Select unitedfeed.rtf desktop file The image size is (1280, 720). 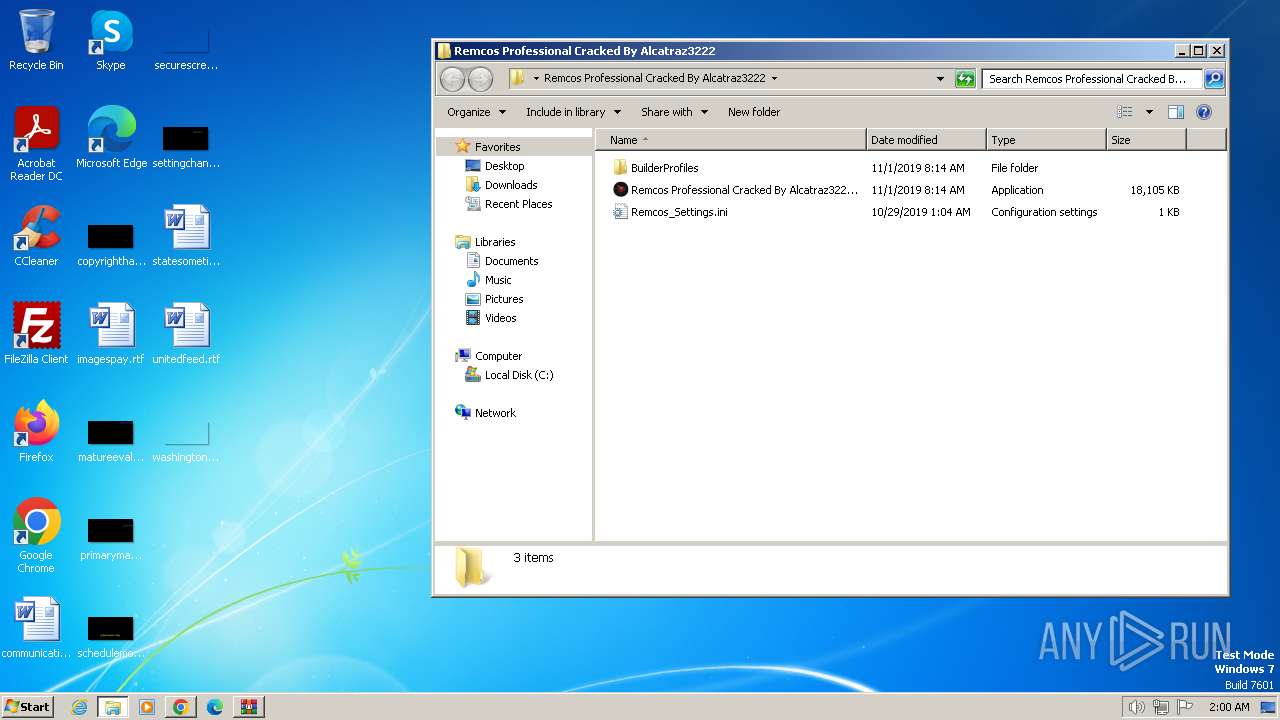click(186, 334)
